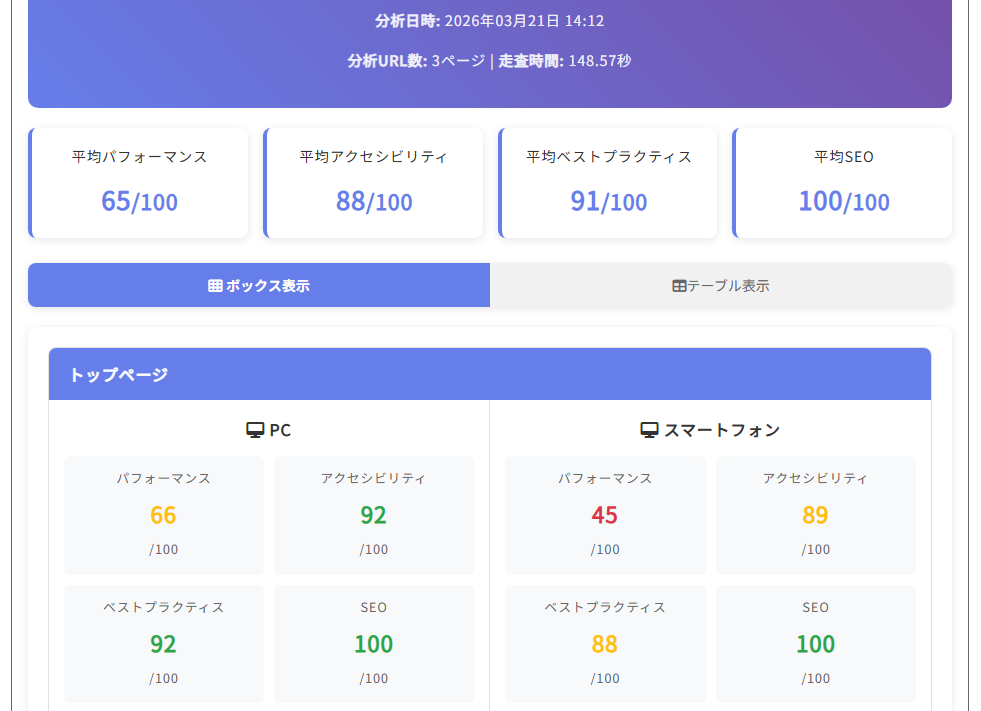Click the スマートフォン アクセシビリティ score 89
The width and height of the screenshot is (981, 711).
pos(815,515)
